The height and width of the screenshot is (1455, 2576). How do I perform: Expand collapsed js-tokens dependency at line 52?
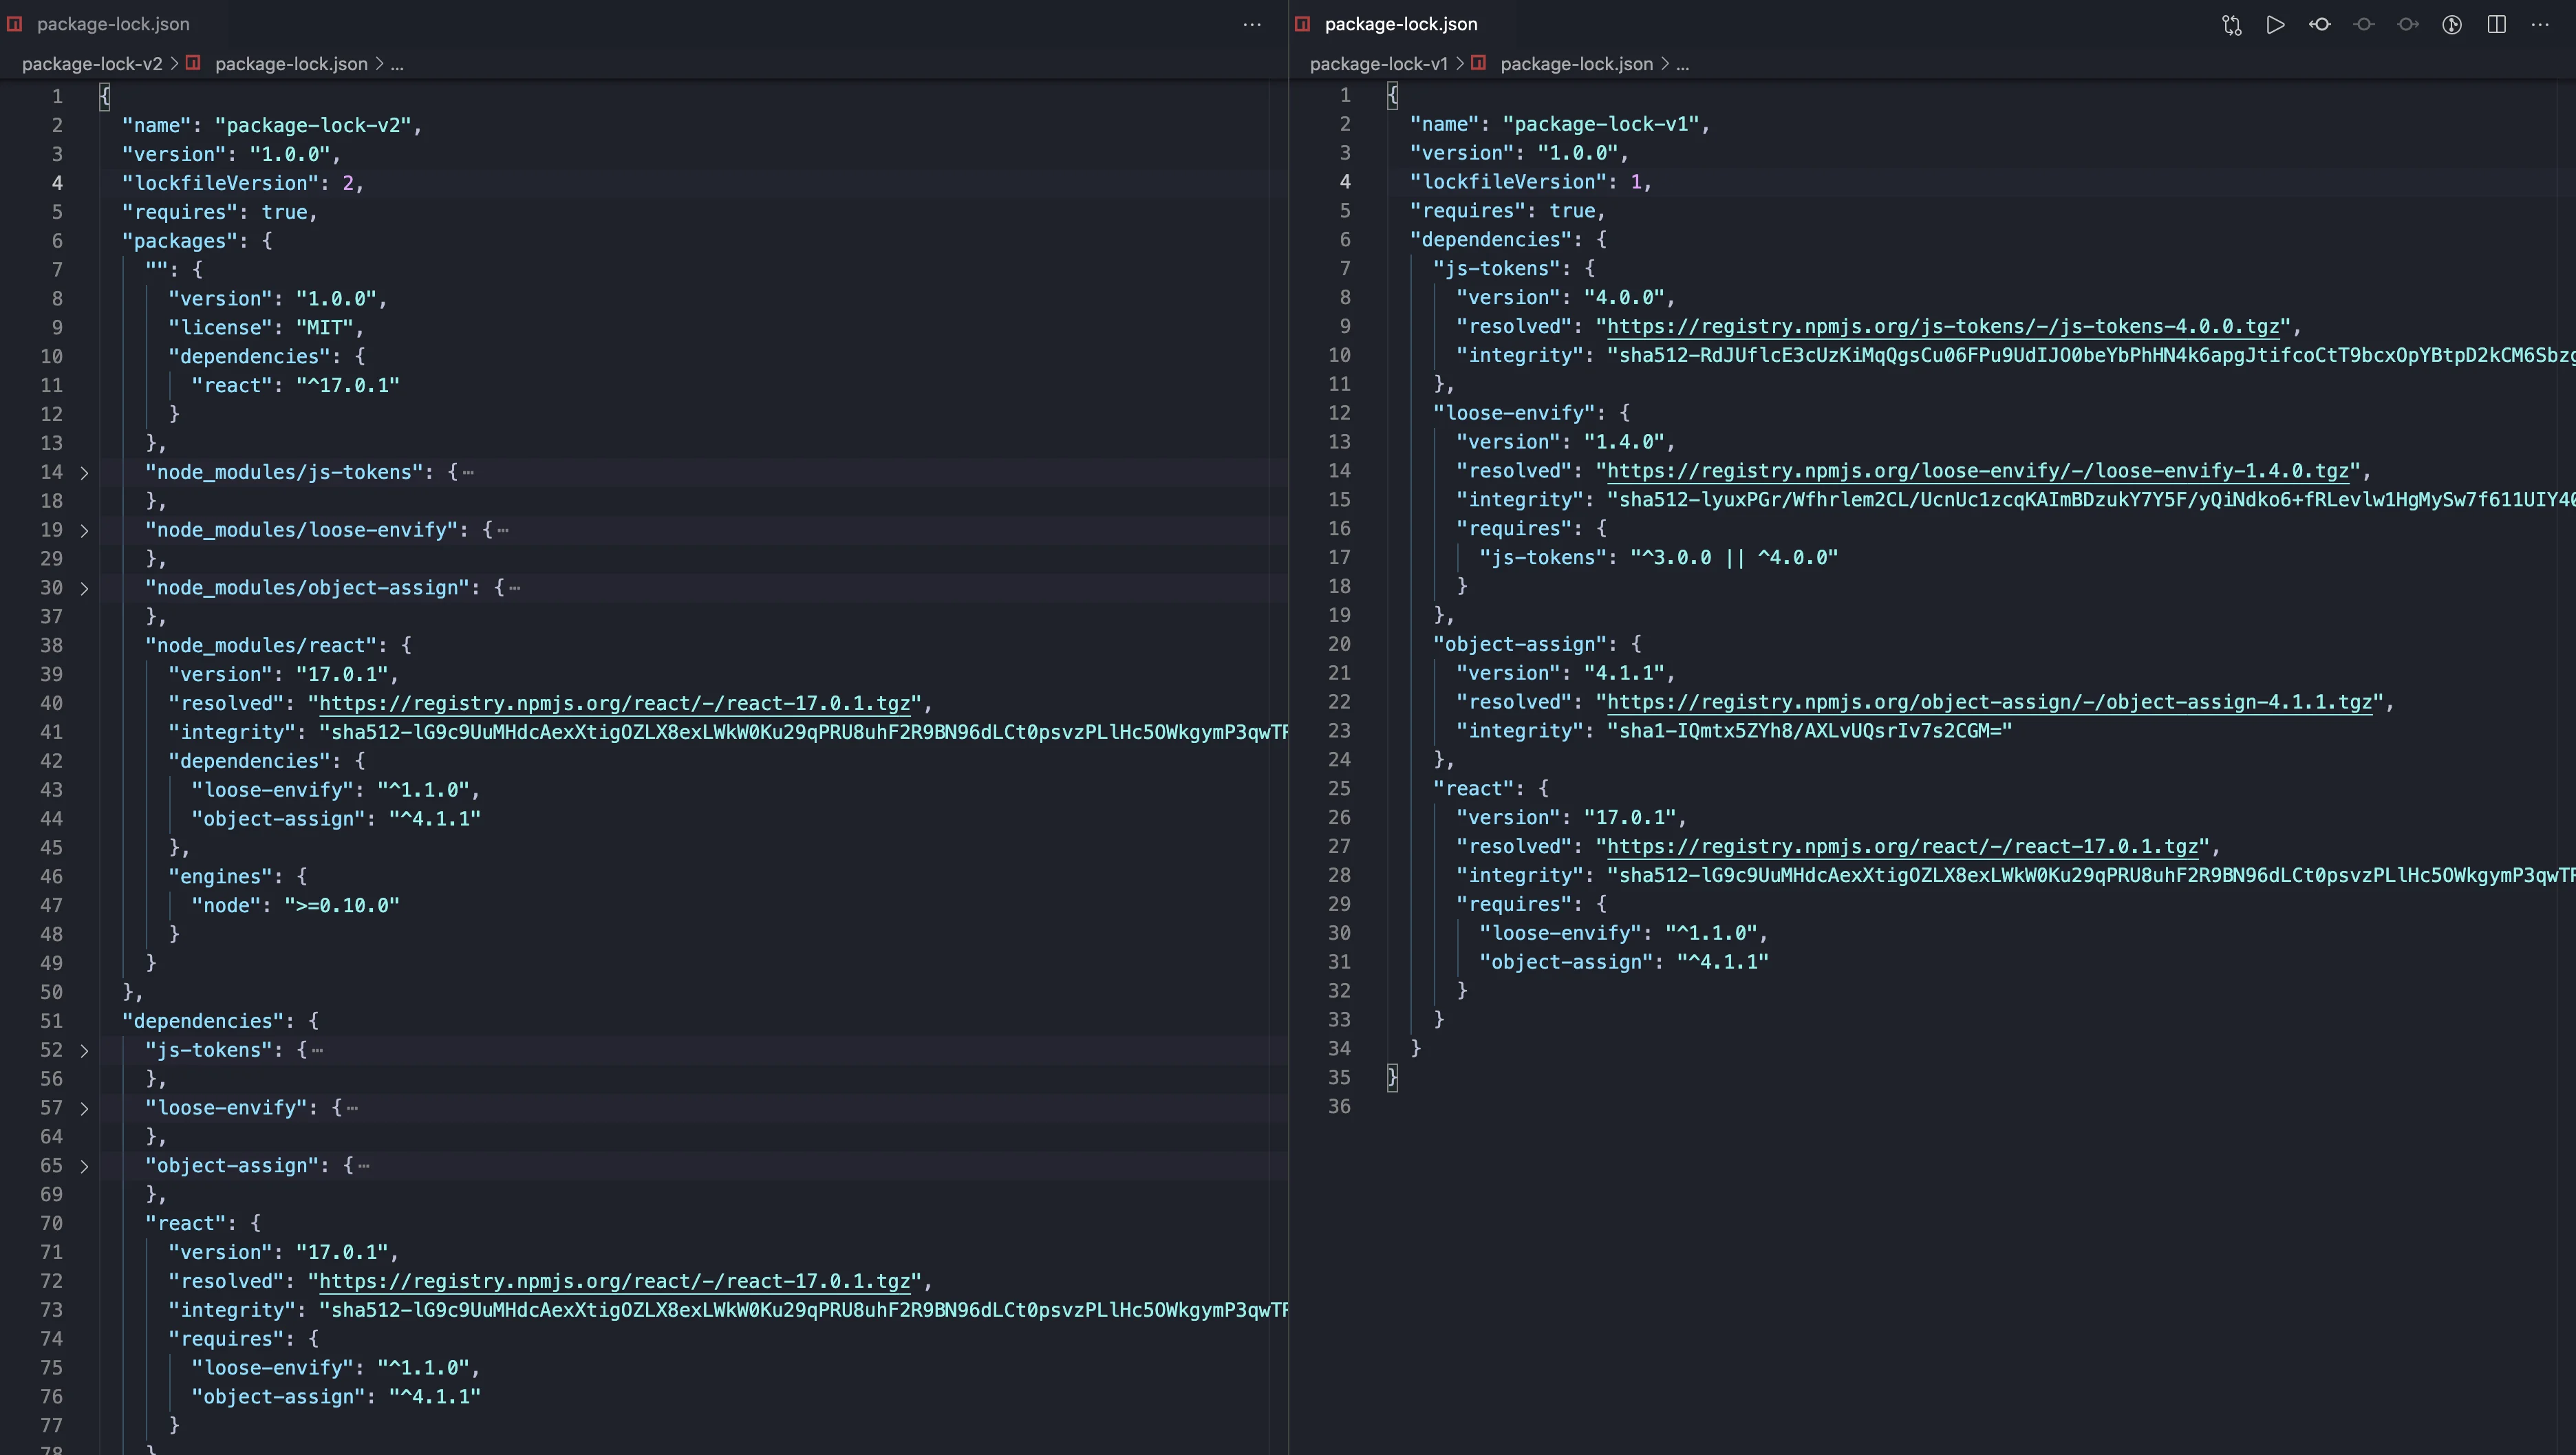[x=84, y=1050]
